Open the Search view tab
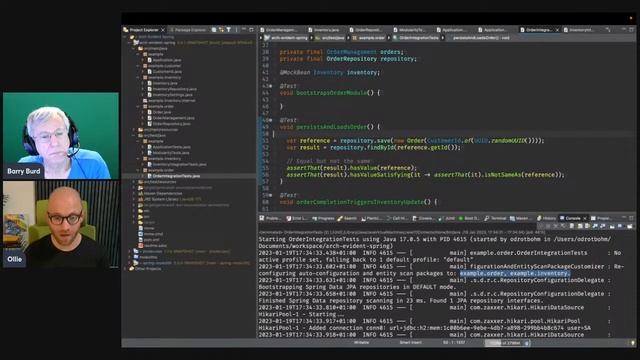 pyautogui.click(x=347, y=218)
